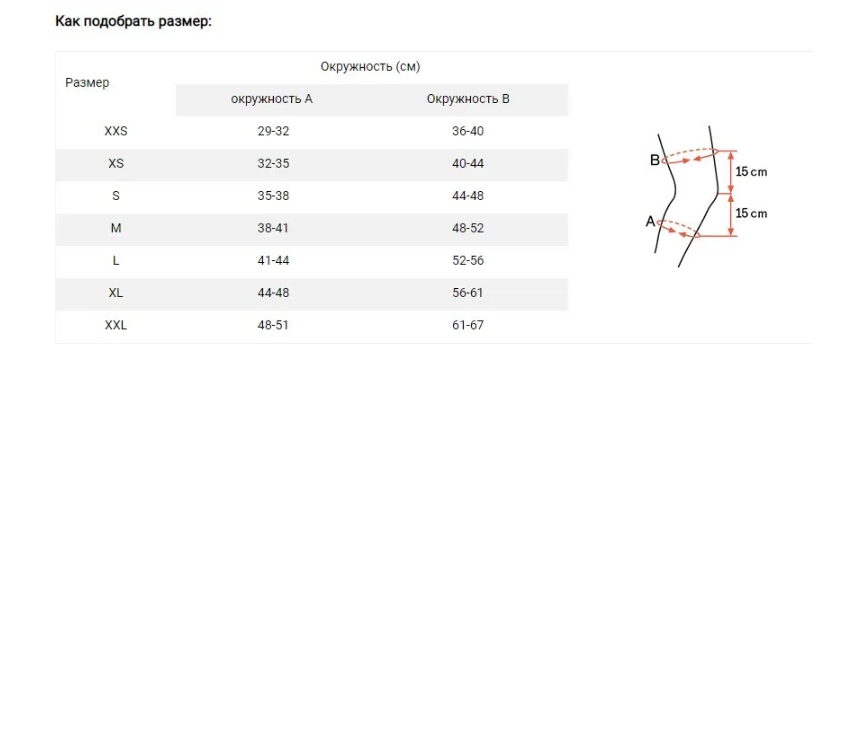This screenshot has height=729, width=852.
Task: Click the 'Размер' header cell
Action: (x=87, y=83)
